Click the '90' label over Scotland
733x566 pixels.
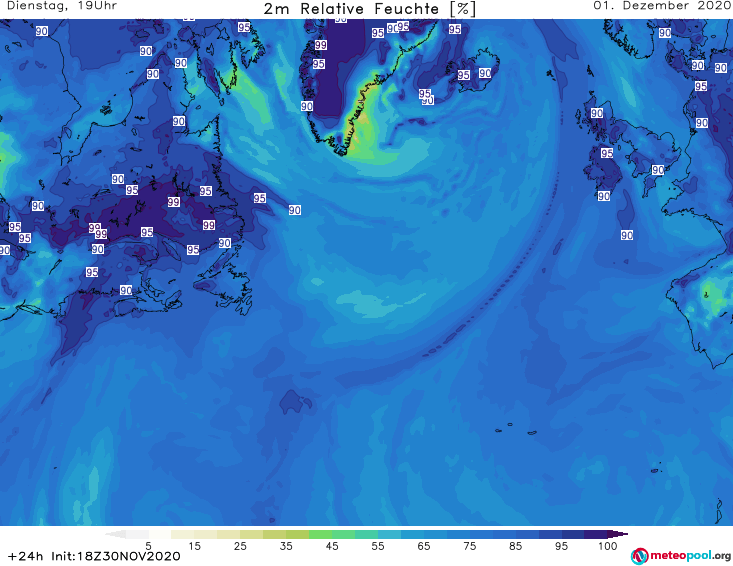coord(596,113)
